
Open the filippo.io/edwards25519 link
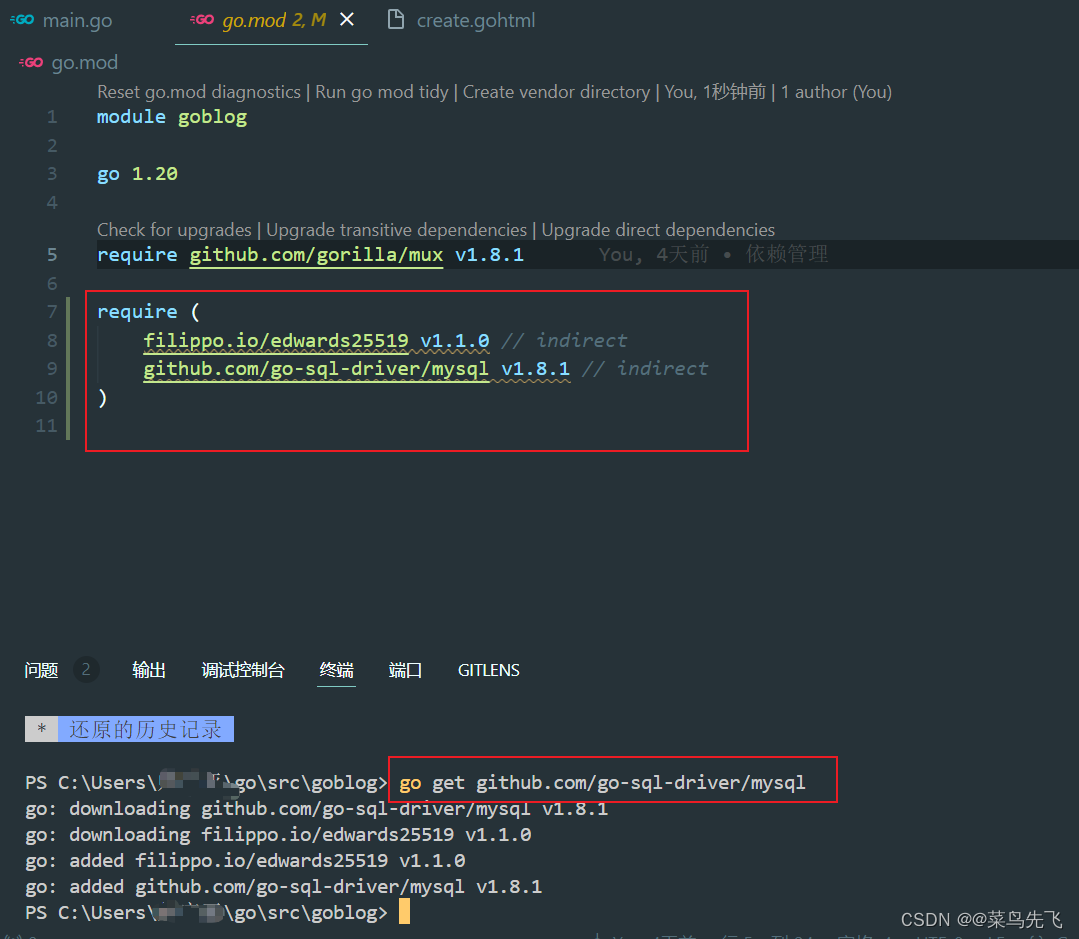point(277,340)
